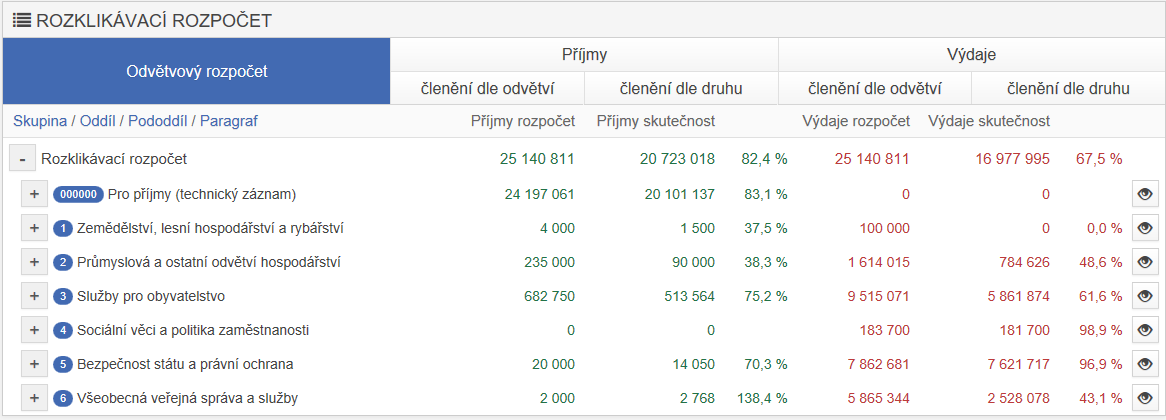This screenshot has height=420, width=1166.
Task: Click the 000000 badge for Pro příjmy
Action: (x=78, y=195)
